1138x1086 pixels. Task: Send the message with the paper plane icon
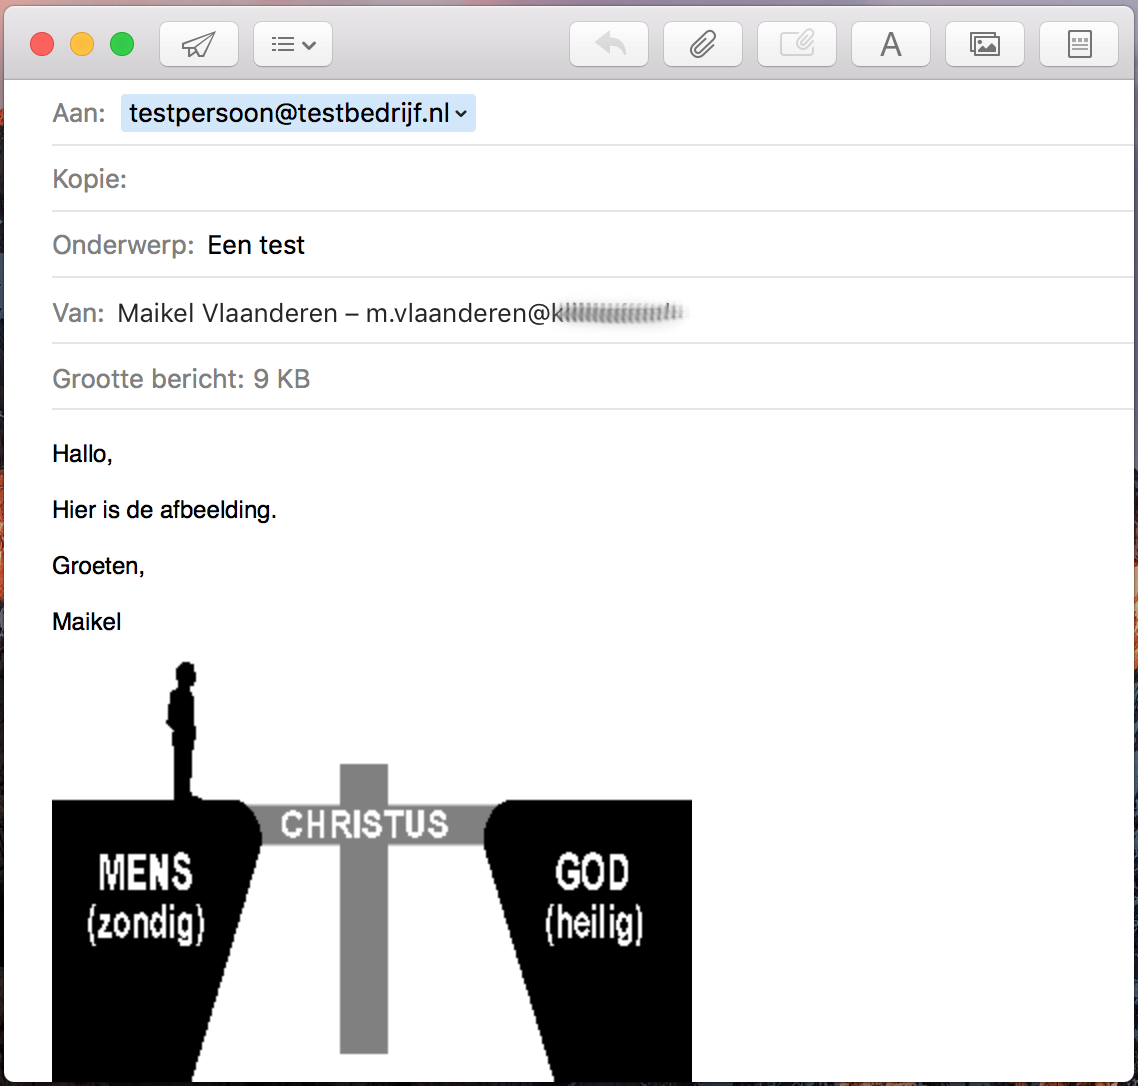199,44
